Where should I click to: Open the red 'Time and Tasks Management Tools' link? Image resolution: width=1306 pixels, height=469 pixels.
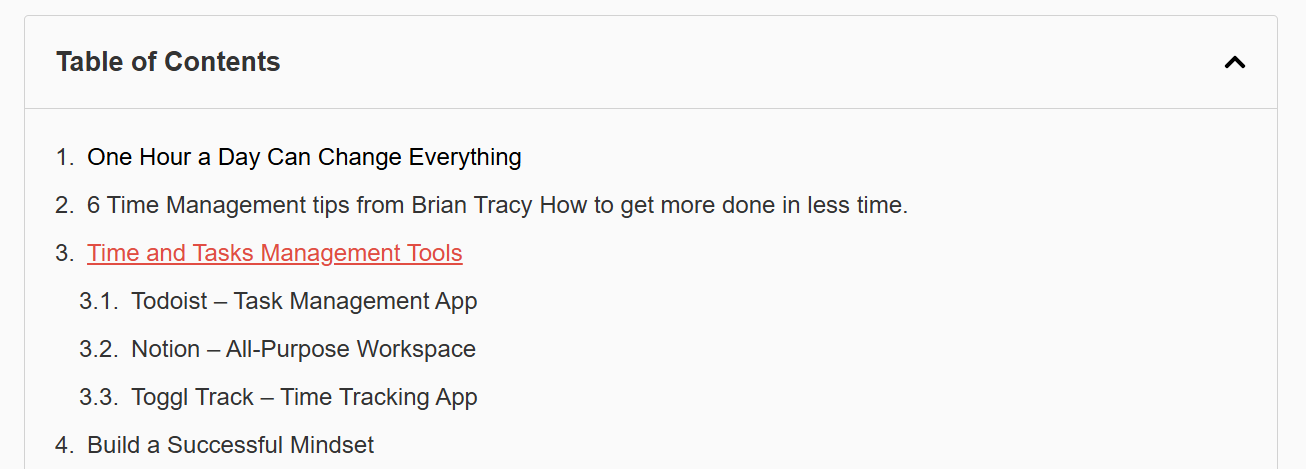point(274,254)
